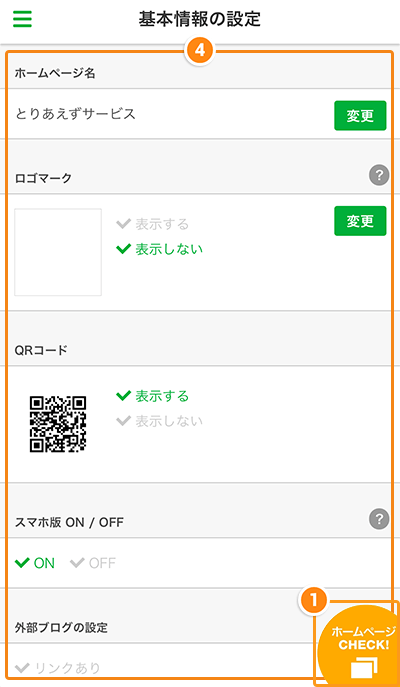Image resolution: width=400 pixels, height=687 pixels.
Task: Select 表示する for the QR code
Action: pyautogui.click(x=152, y=396)
